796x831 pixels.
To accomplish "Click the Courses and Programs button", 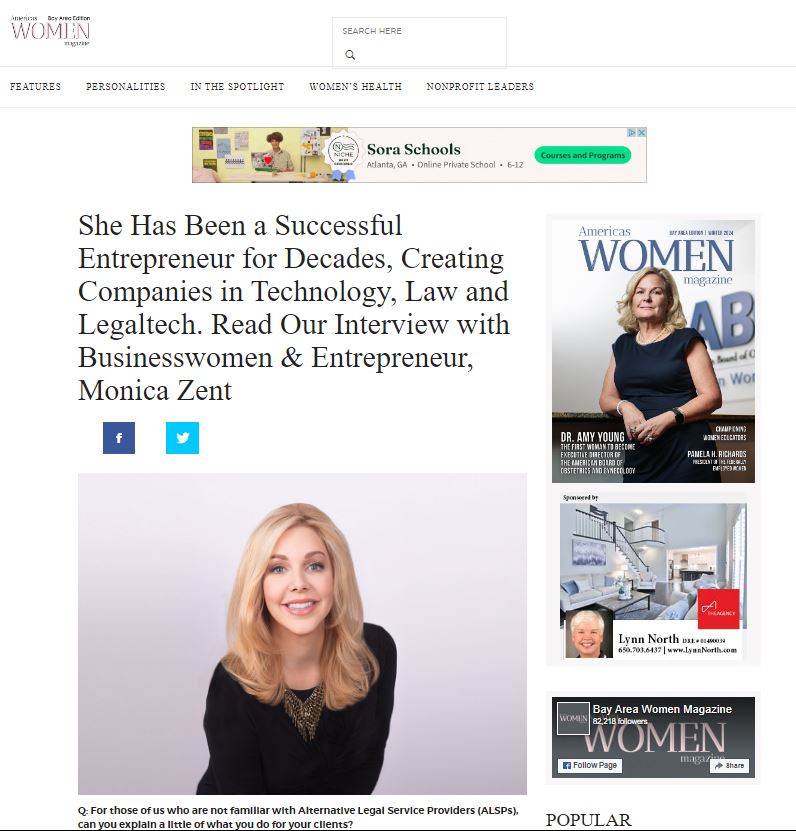I will click(583, 155).
